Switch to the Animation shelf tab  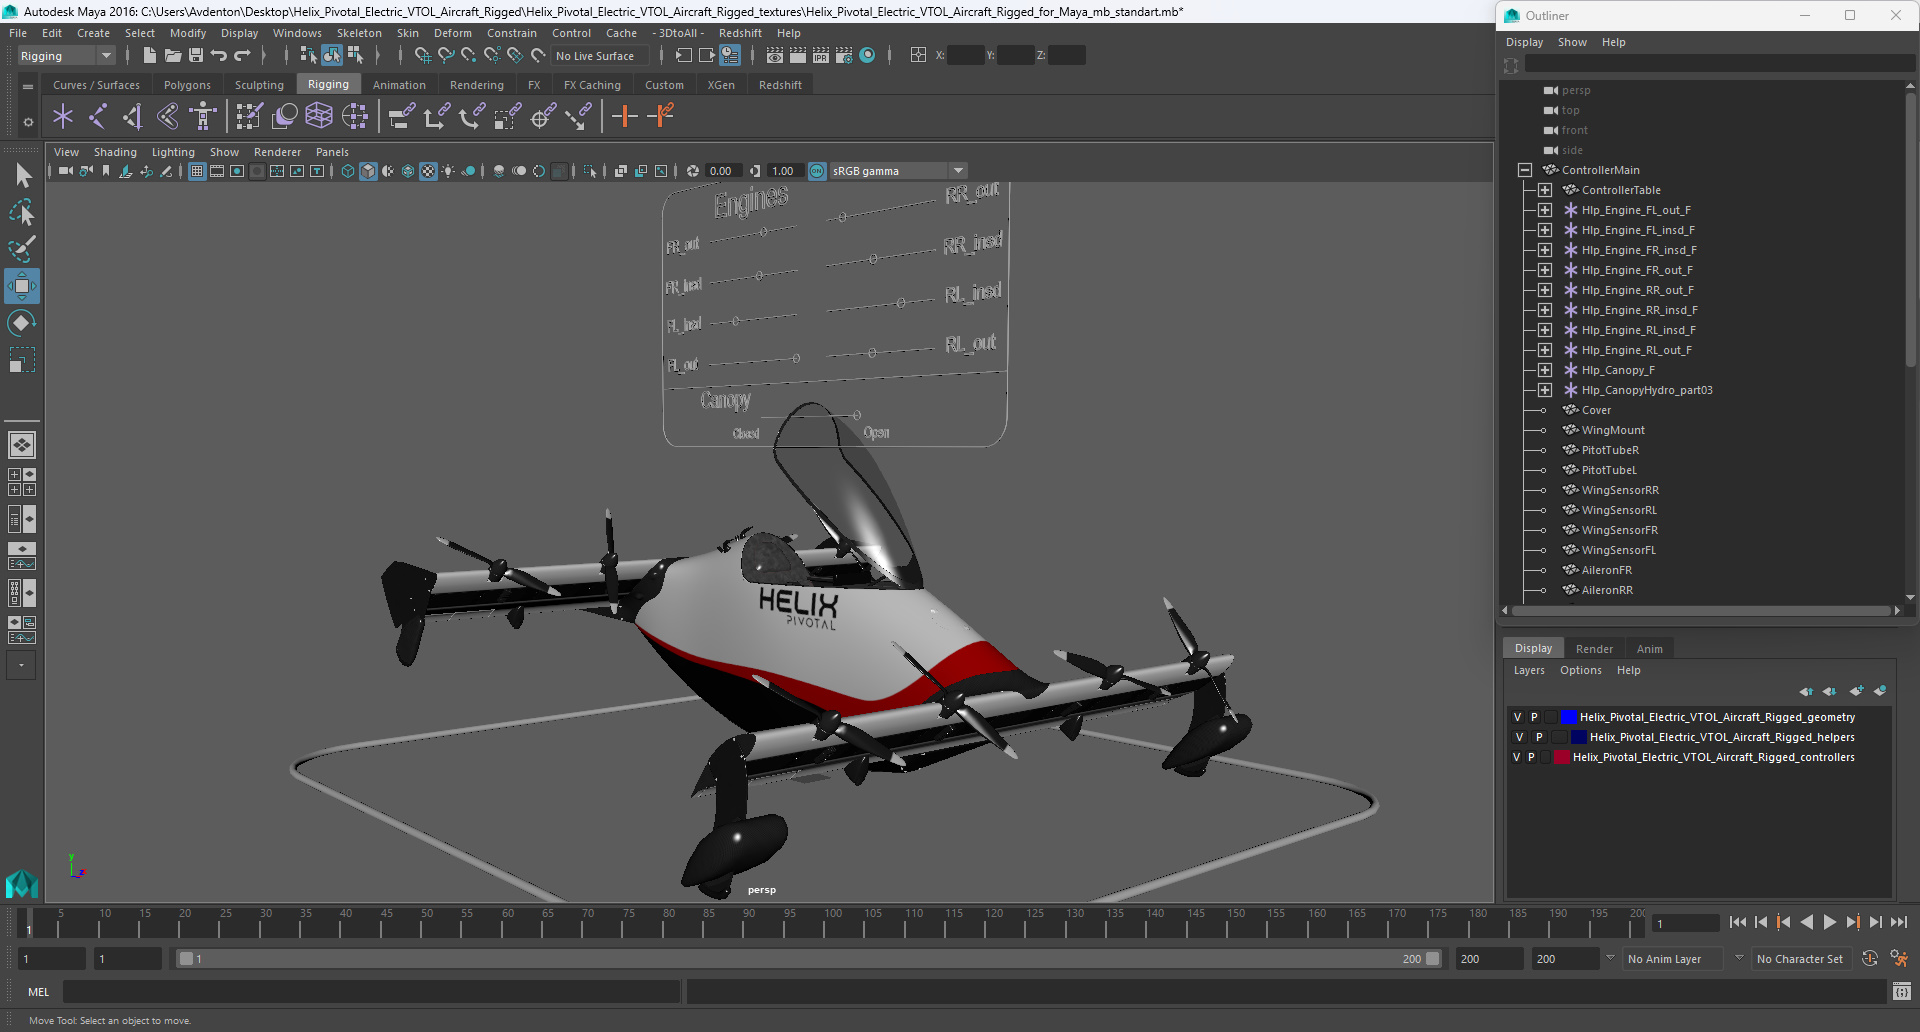399,85
